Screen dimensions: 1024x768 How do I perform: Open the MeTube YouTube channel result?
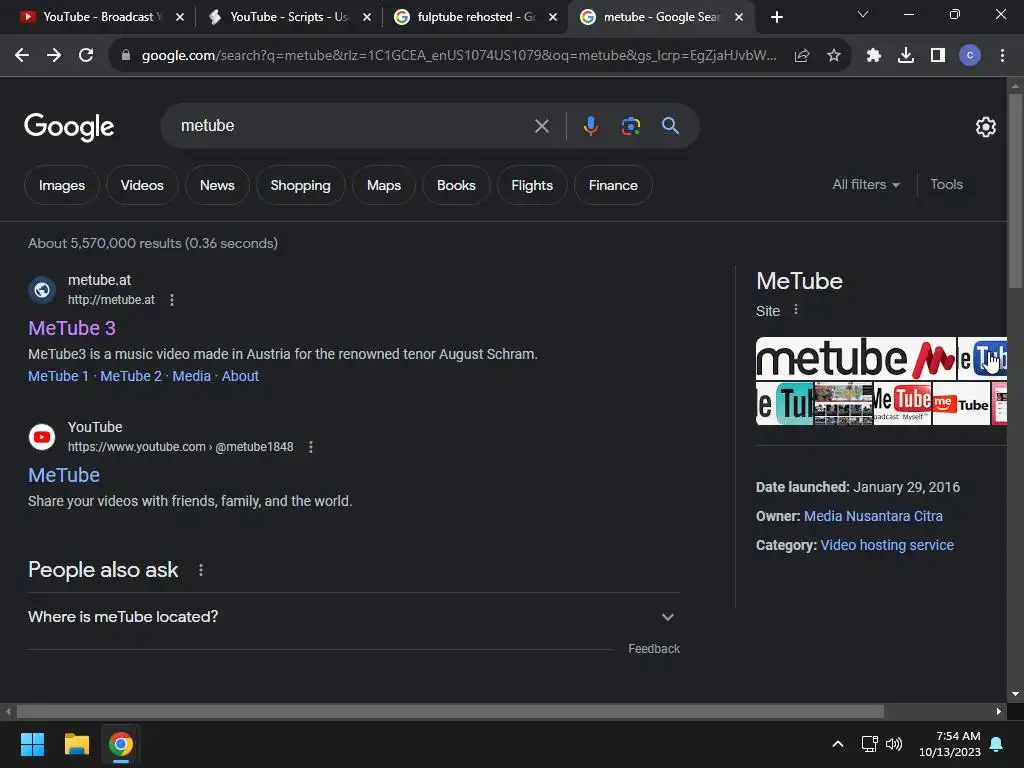pos(64,475)
